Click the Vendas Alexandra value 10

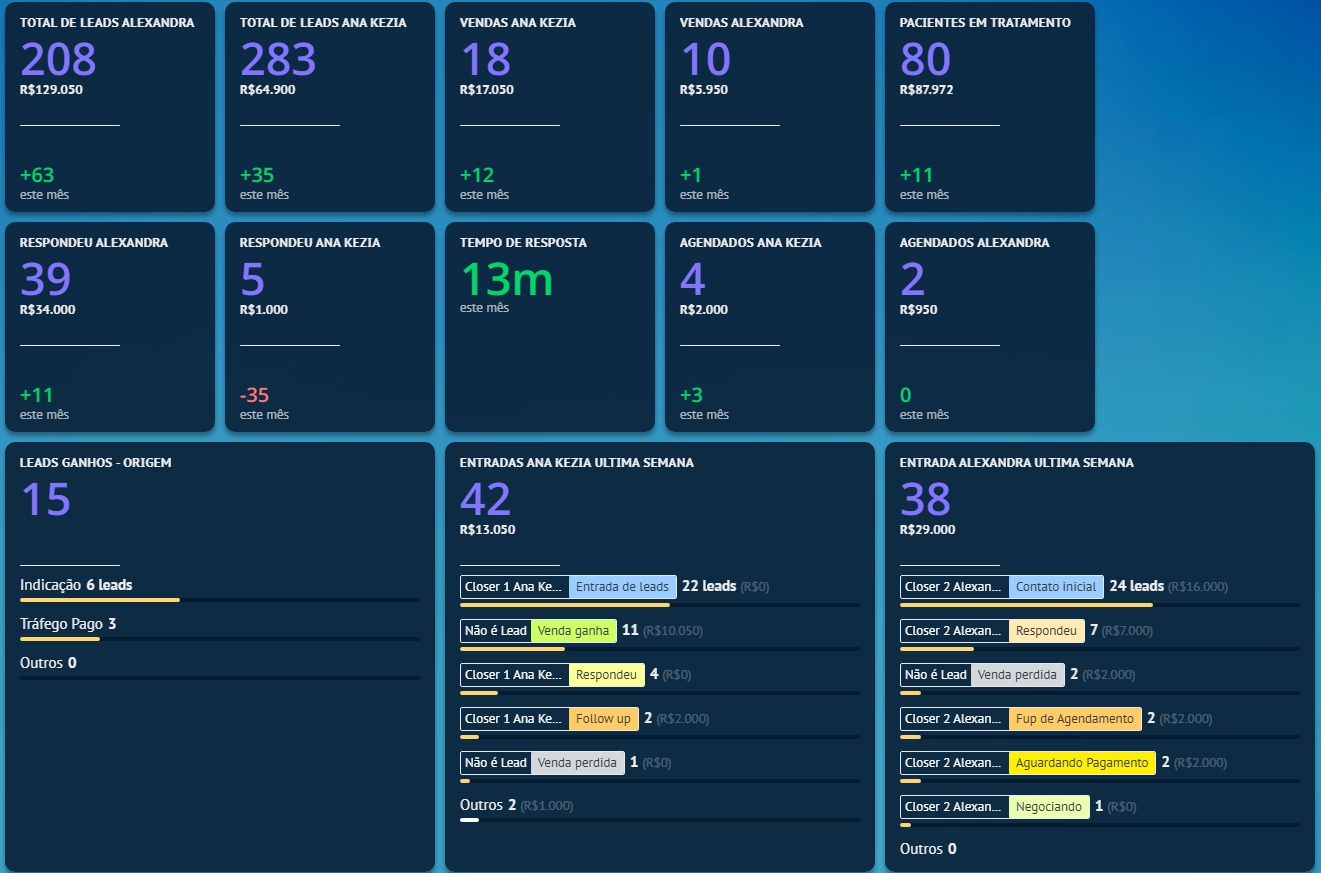pos(706,60)
